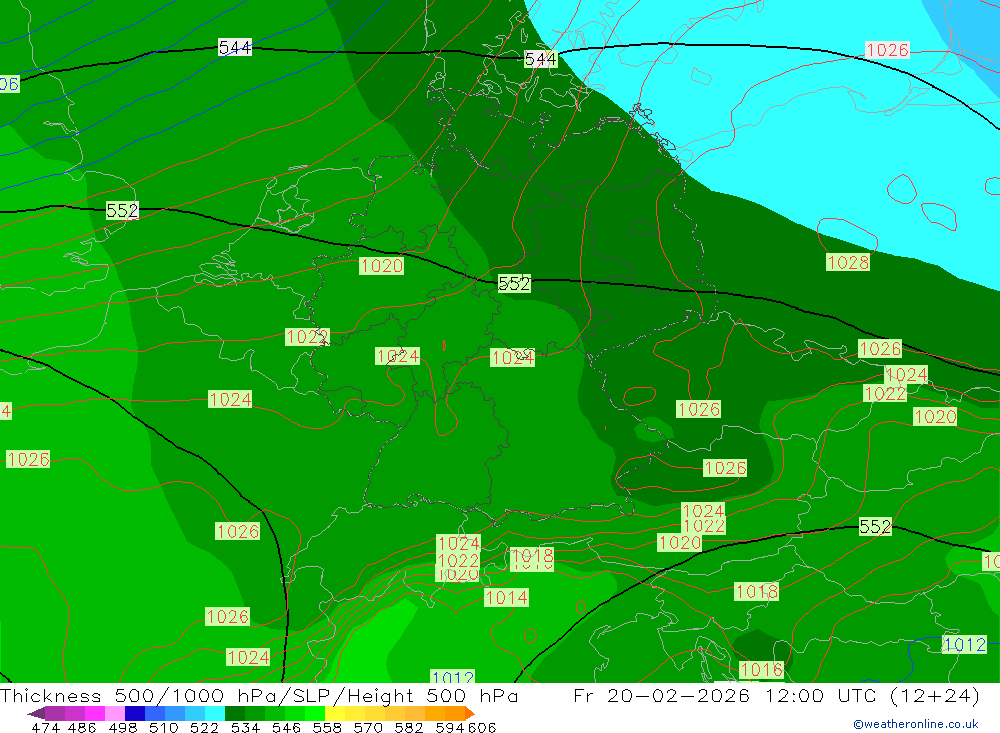Pick the bright lime green swatch next to yellow
Image resolution: width=1000 pixels, height=733 pixels.
(x=314, y=713)
